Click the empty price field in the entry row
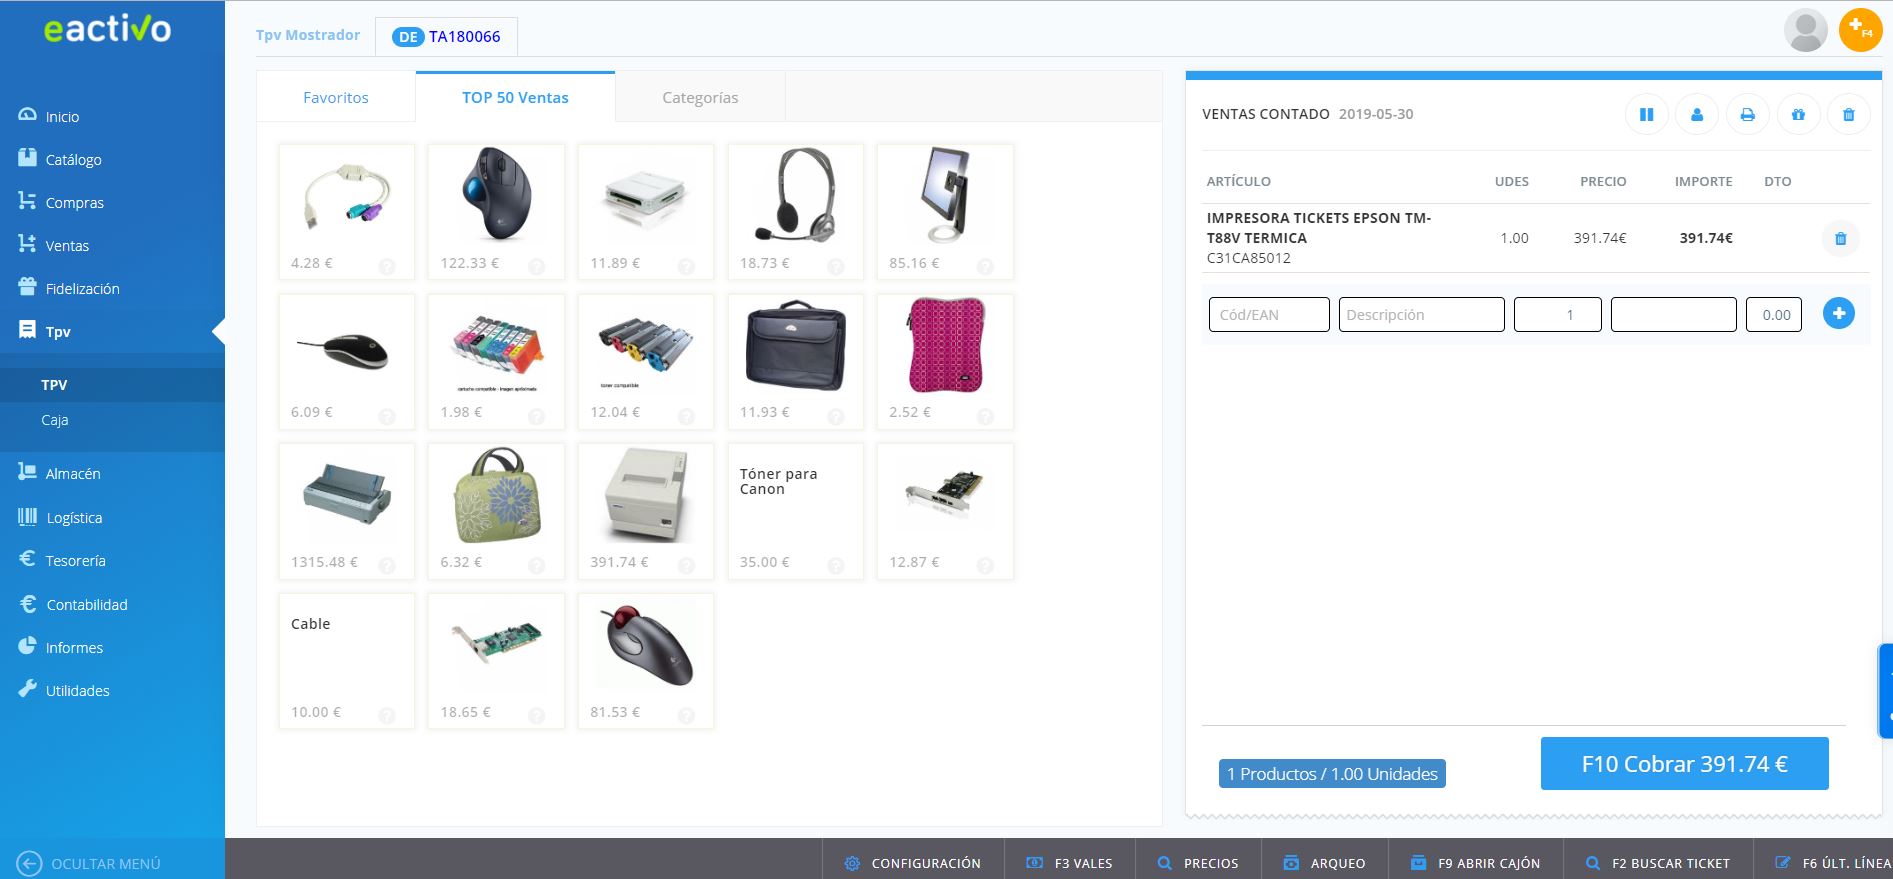 click(x=1674, y=314)
